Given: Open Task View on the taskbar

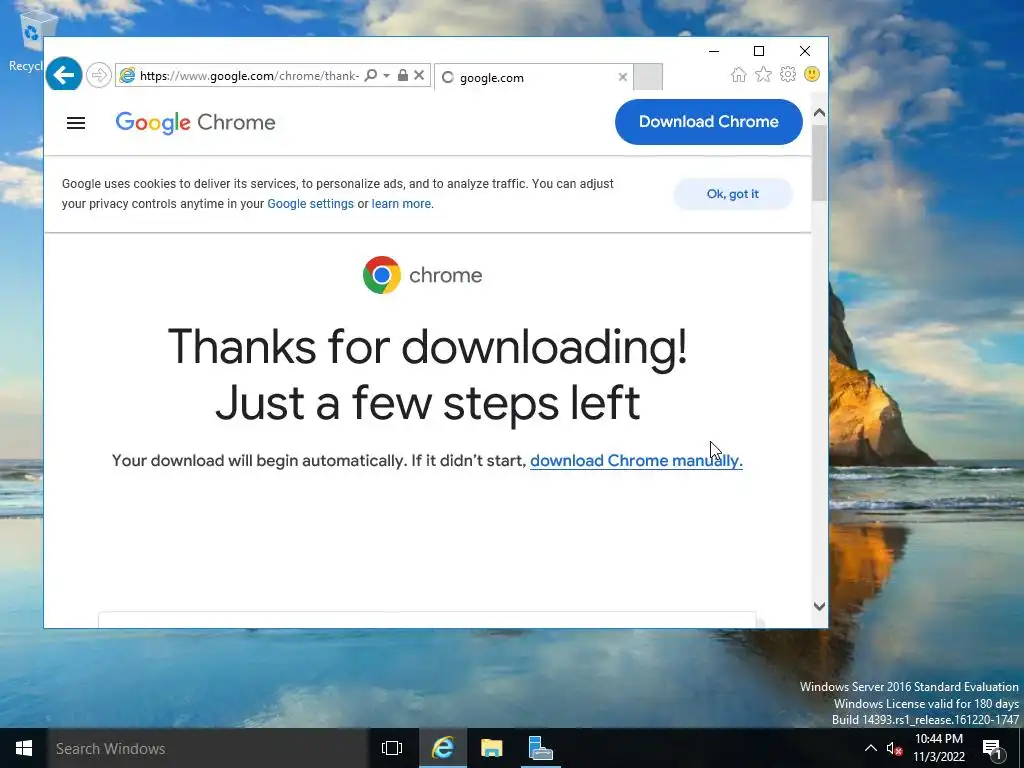Looking at the screenshot, I should 392,748.
